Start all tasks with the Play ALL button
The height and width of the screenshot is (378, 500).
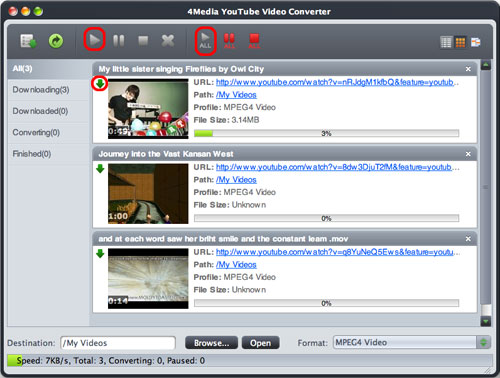click(x=205, y=41)
